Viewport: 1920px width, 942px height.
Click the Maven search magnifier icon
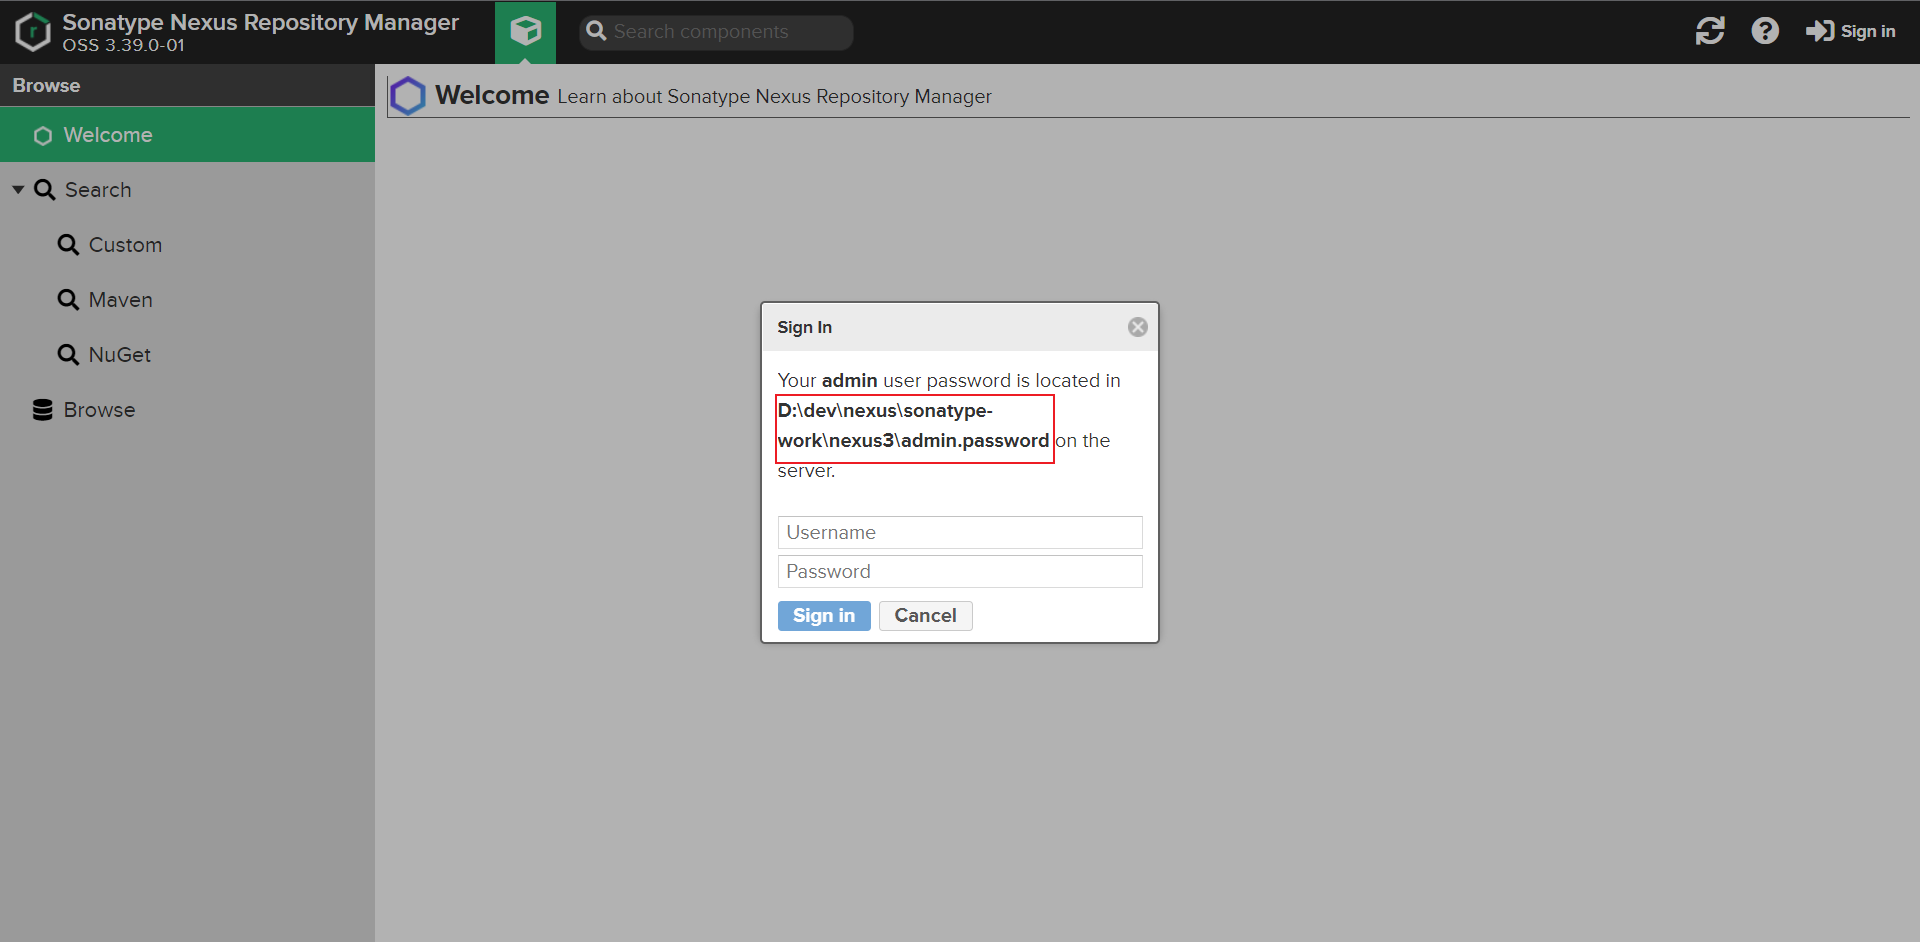click(x=68, y=300)
